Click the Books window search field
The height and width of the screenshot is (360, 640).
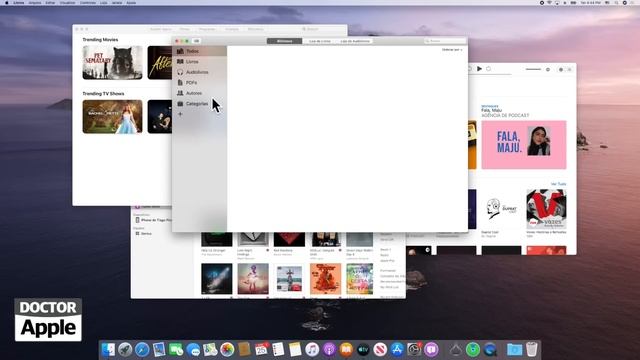(x=444, y=41)
